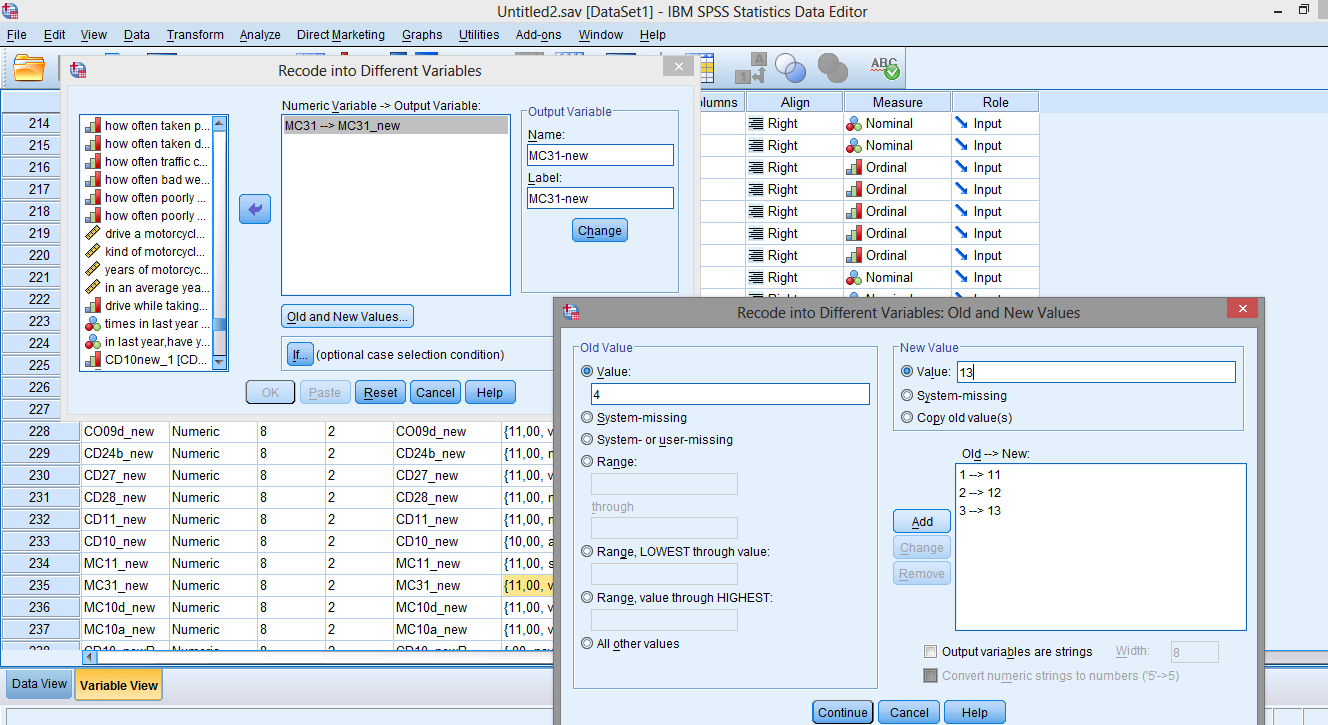
Task: Click Input role arrow icon in row 214
Action: click(x=962, y=124)
